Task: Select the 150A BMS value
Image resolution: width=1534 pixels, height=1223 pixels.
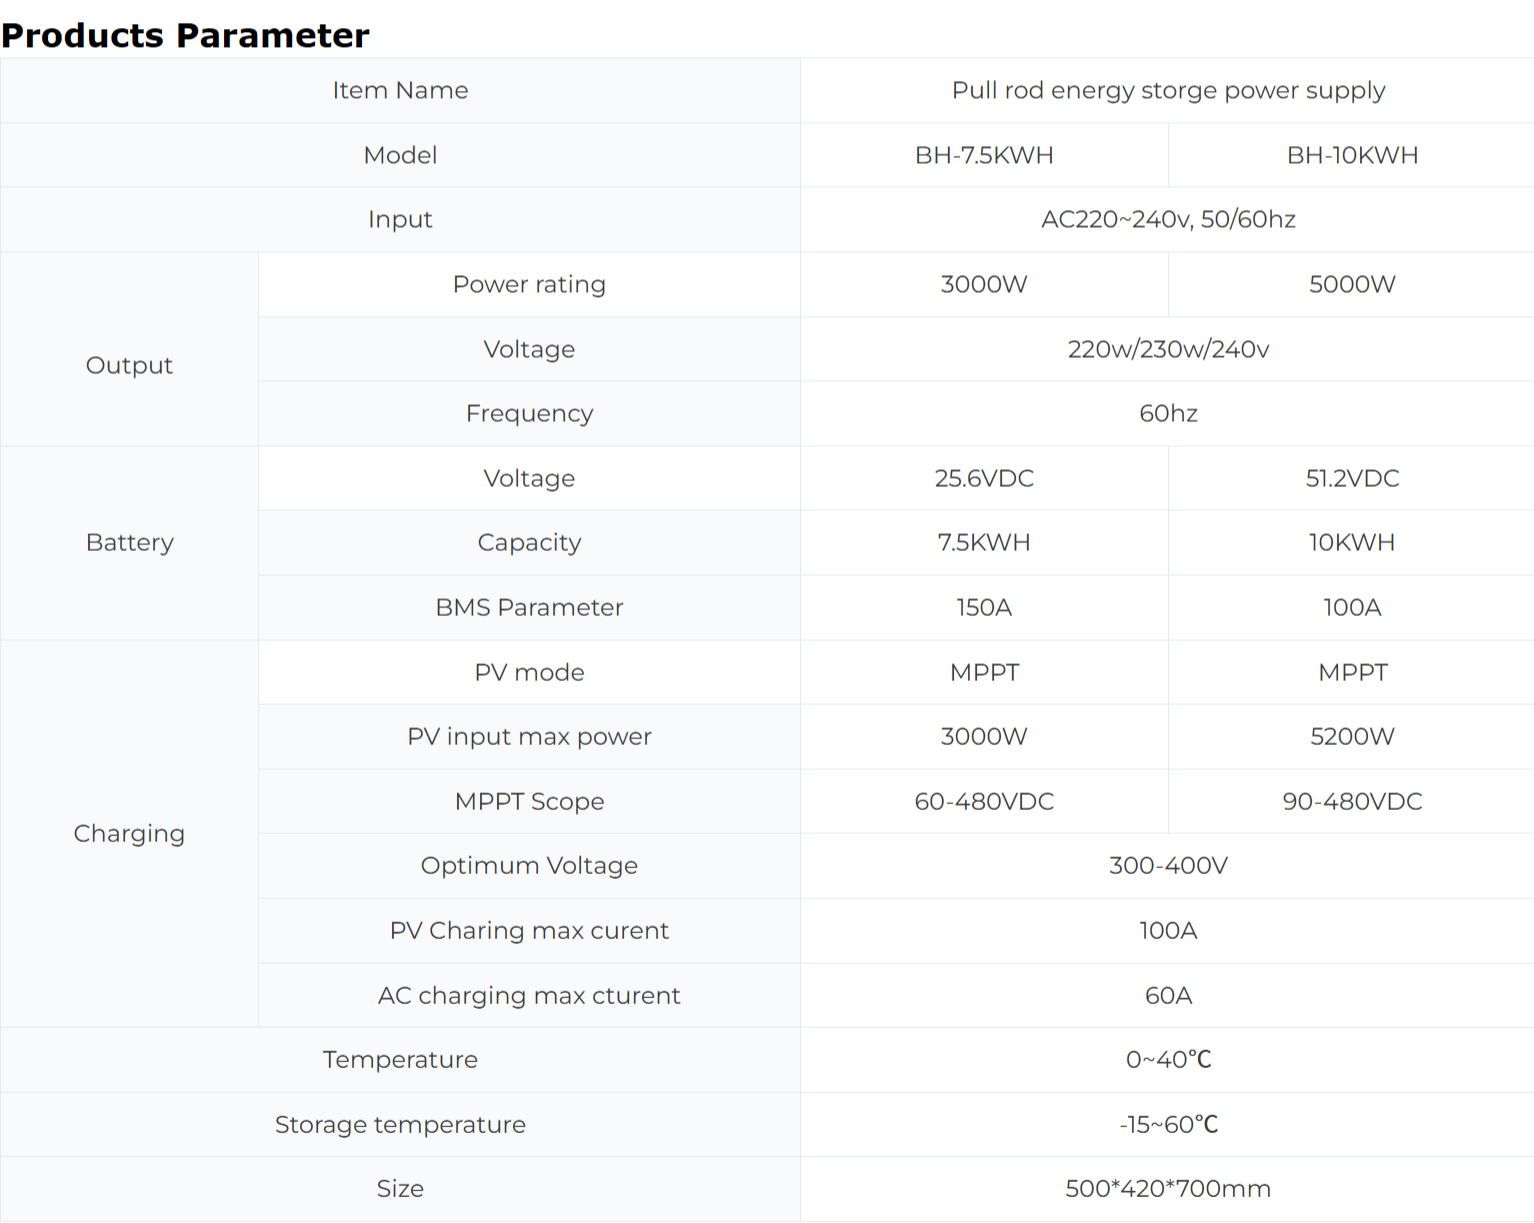Action: pyautogui.click(x=984, y=607)
